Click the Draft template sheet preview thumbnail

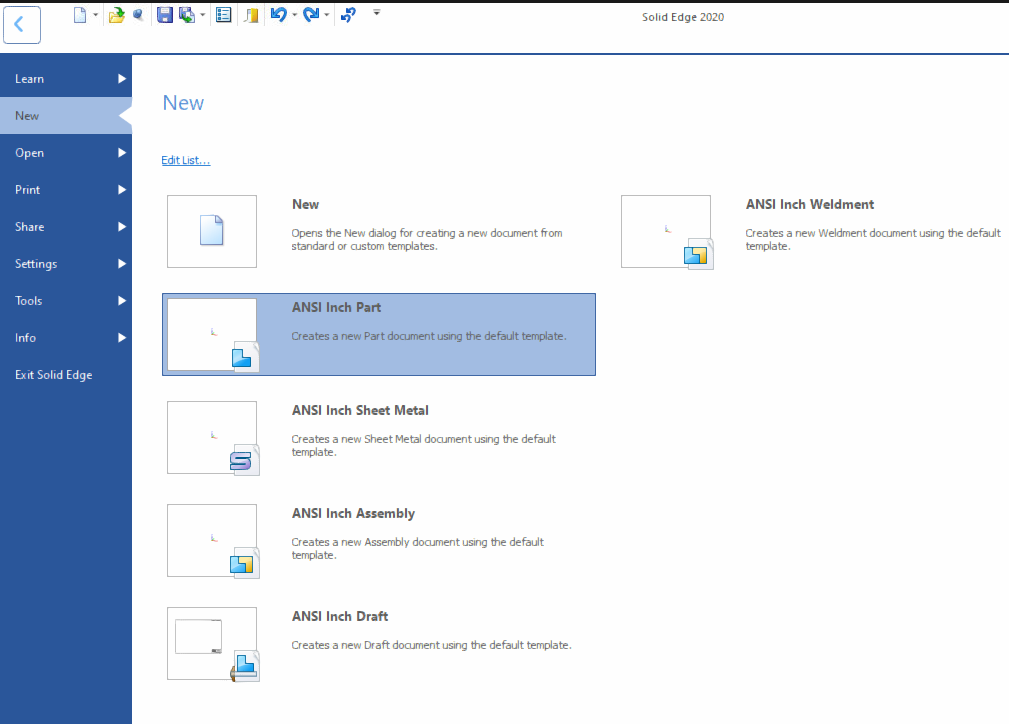tap(198, 636)
